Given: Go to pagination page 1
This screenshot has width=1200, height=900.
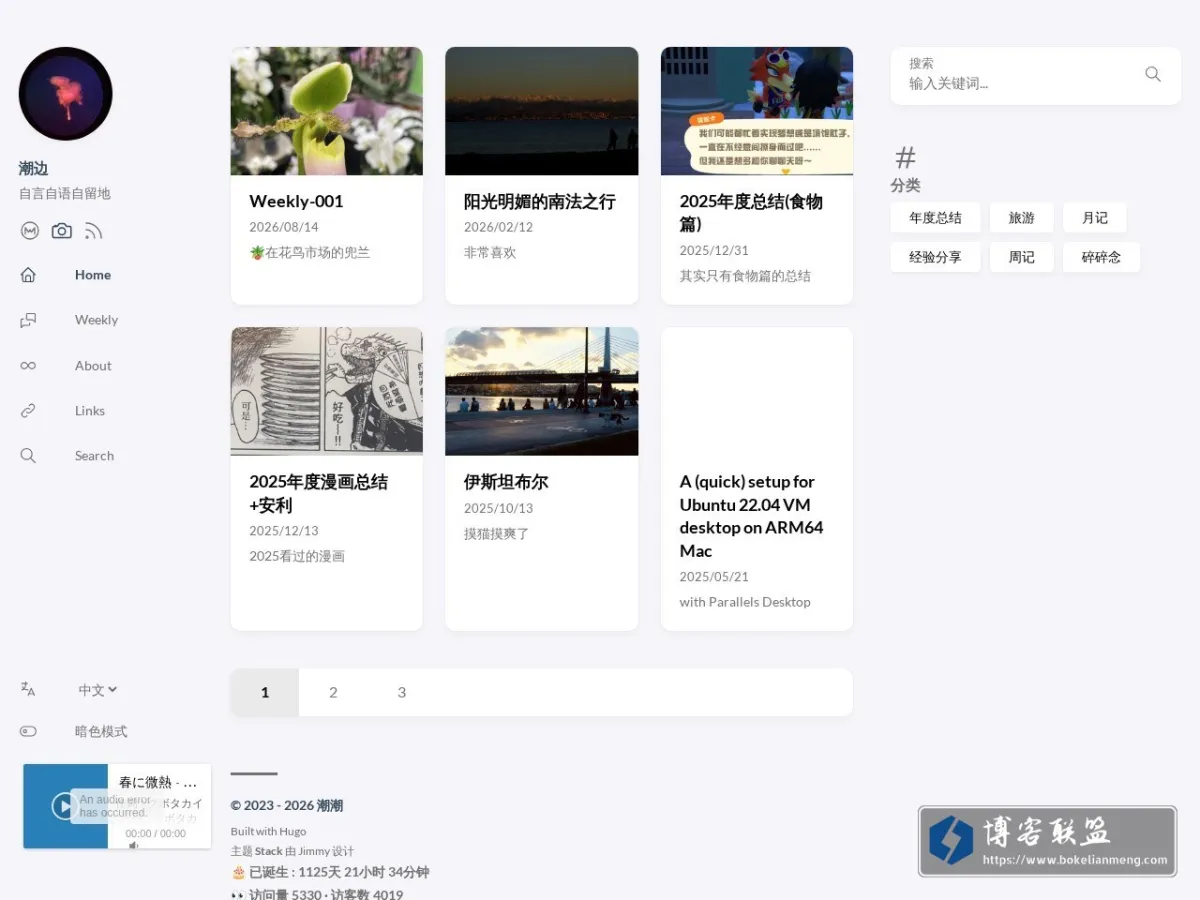Looking at the screenshot, I should 265,692.
